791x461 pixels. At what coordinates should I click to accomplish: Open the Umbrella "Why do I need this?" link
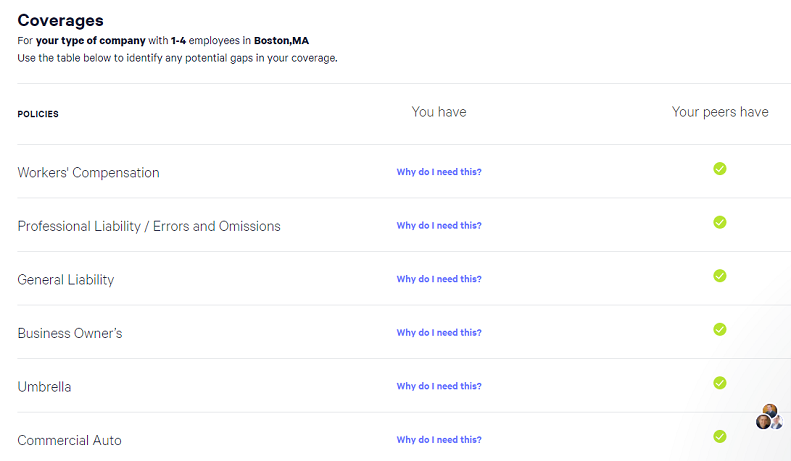(x=439, y=386)
